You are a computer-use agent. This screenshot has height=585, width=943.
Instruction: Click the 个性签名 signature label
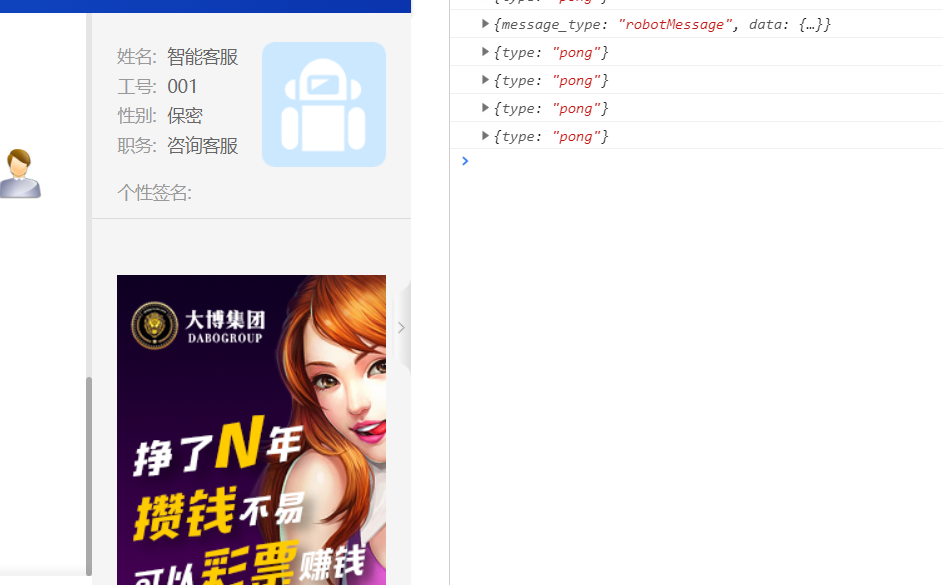tap(154, 193)
